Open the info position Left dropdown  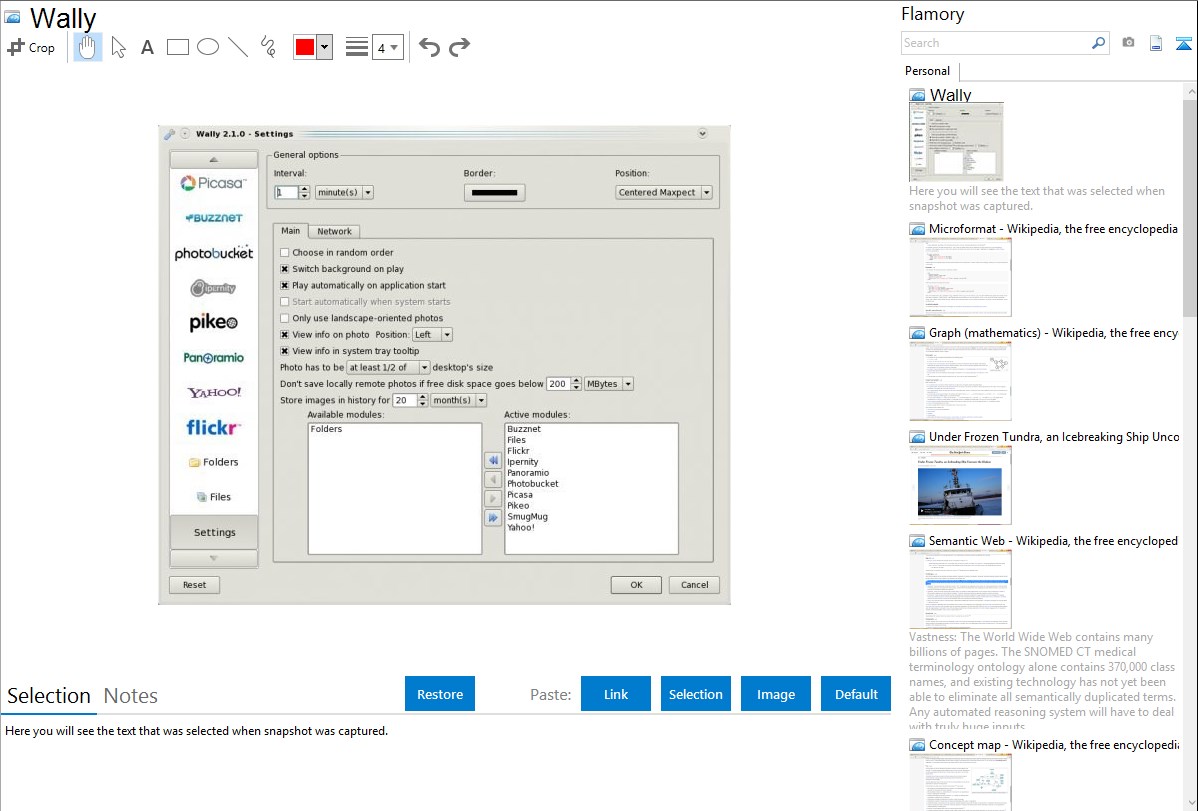click(x=432, y=335)
